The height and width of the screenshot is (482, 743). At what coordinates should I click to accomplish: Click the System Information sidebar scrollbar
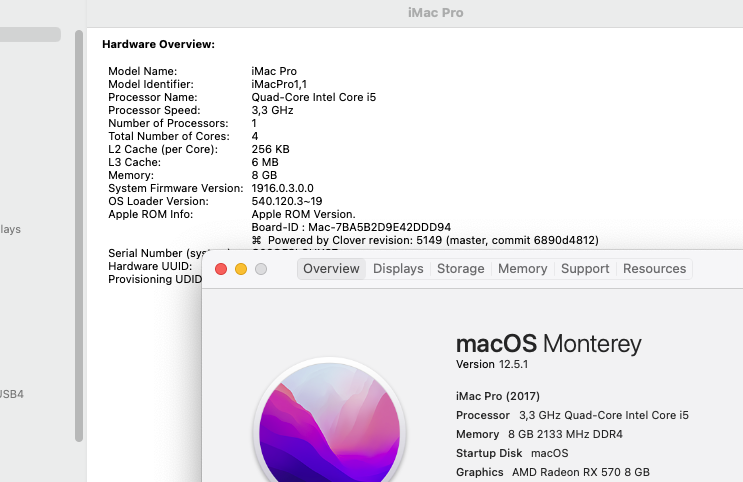pyautogui.click(x=79, y=236)
